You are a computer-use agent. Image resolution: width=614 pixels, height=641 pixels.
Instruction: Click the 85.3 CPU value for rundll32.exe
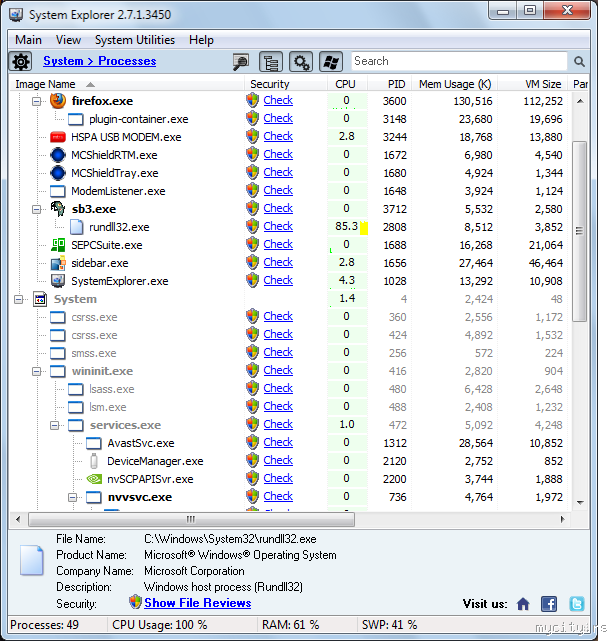[x=346, y=226]
